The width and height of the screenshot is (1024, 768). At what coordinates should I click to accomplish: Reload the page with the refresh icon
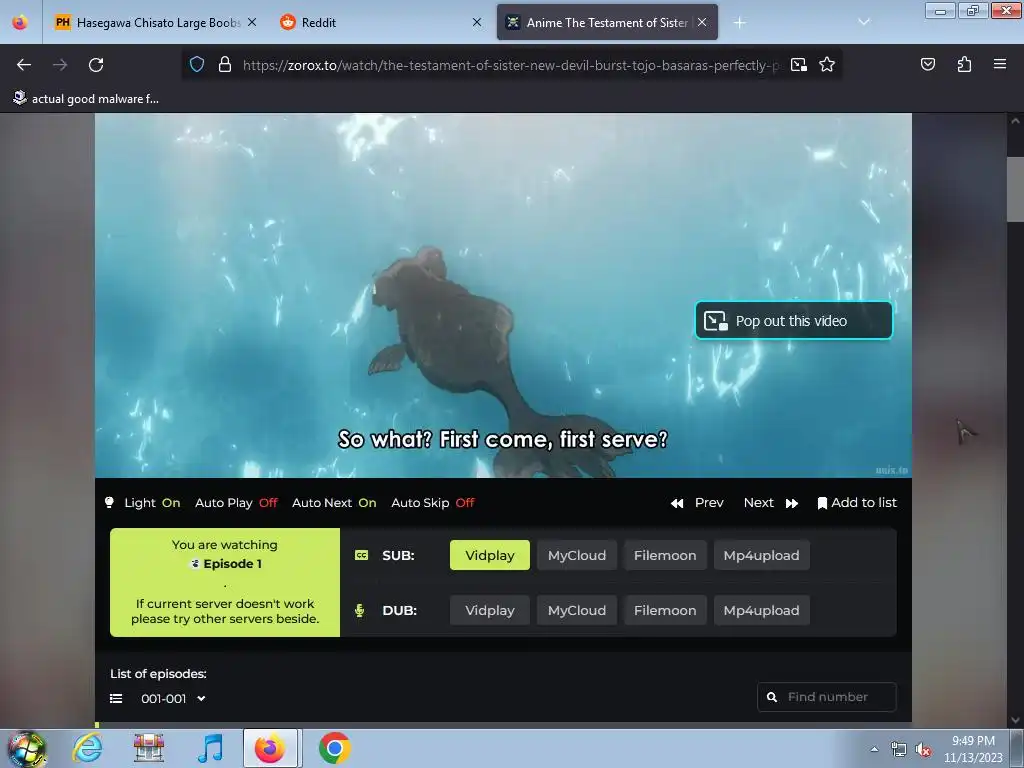coord(96,65)
